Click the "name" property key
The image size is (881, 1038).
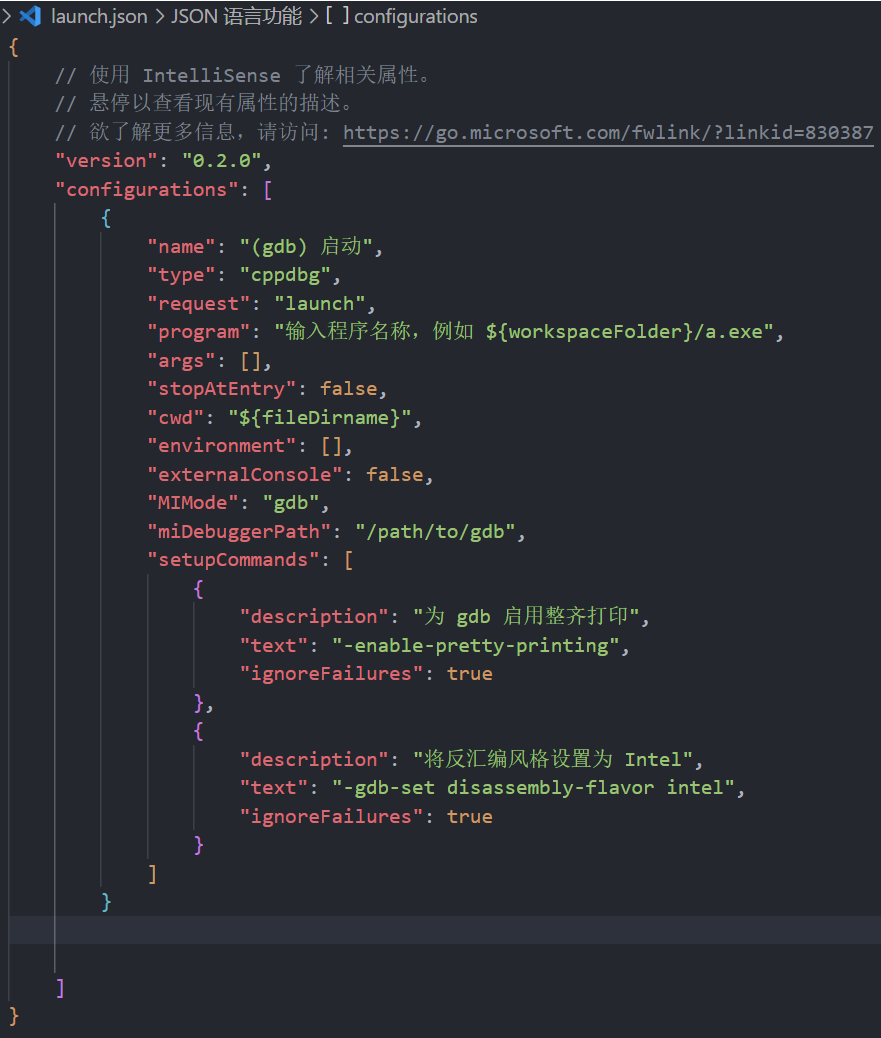coord(181,247)
